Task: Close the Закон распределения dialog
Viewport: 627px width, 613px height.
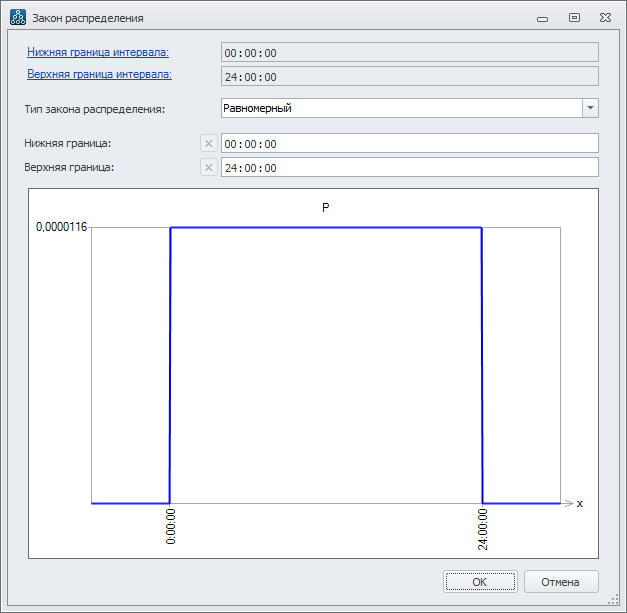Action: [606, 17]
